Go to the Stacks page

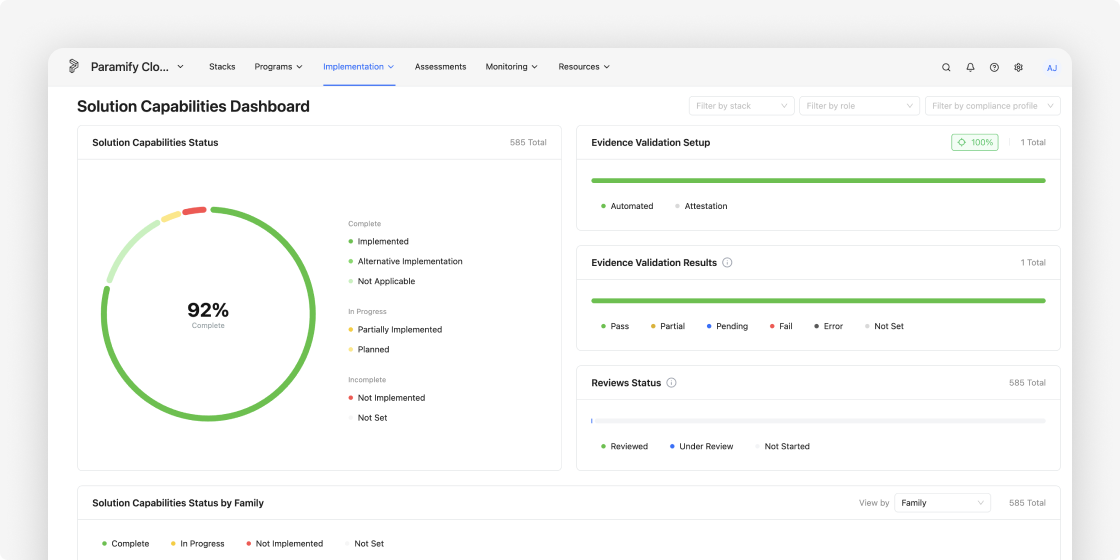[222, 66]
